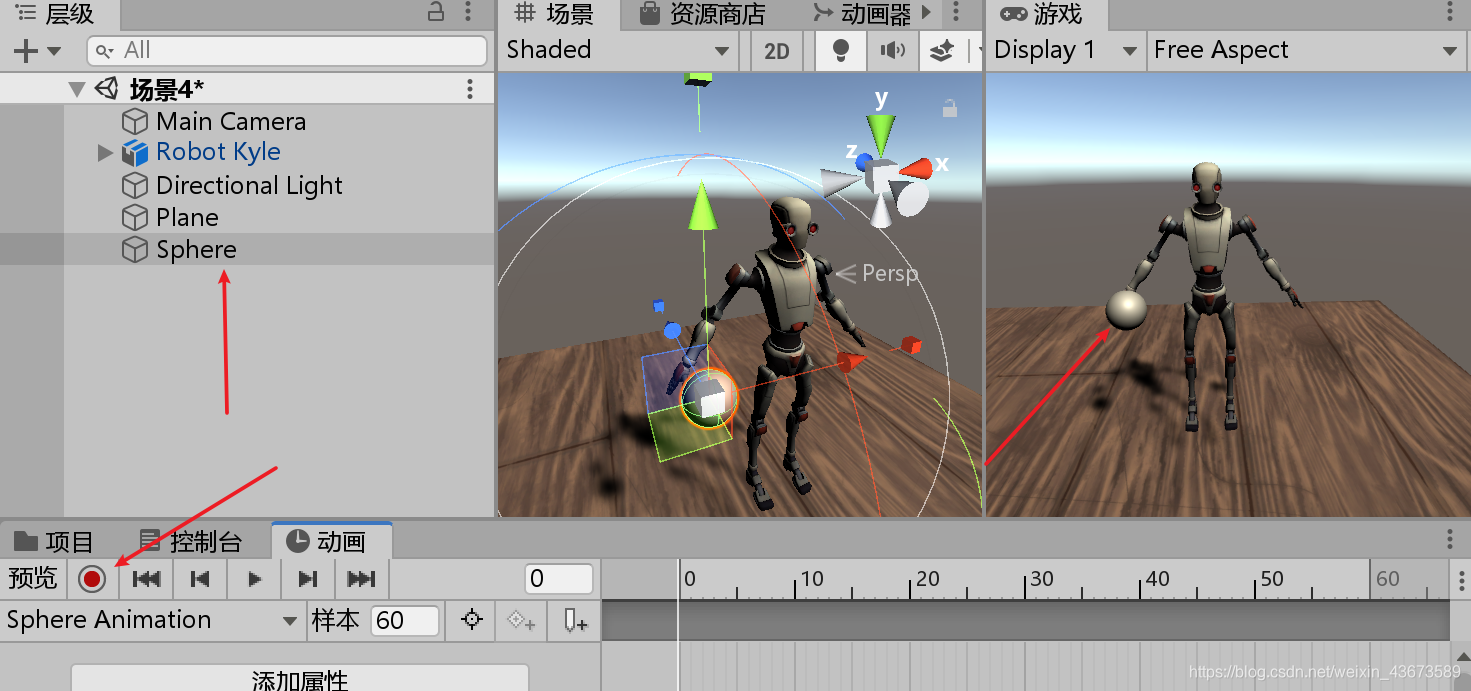Image resolution: width=1471 pixels, height=691 pixels.
Task: Switch to the Animator tab
Action: tap(862, 14)
